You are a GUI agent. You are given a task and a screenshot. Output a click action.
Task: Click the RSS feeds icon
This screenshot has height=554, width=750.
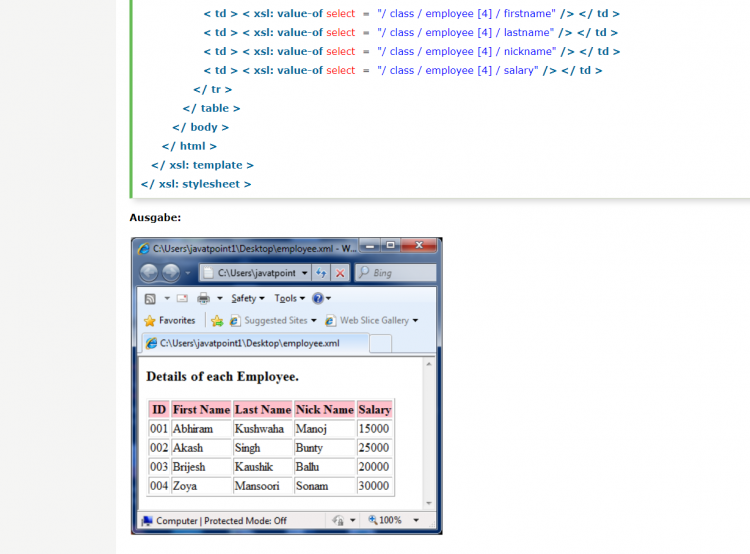tap(150, 299)
